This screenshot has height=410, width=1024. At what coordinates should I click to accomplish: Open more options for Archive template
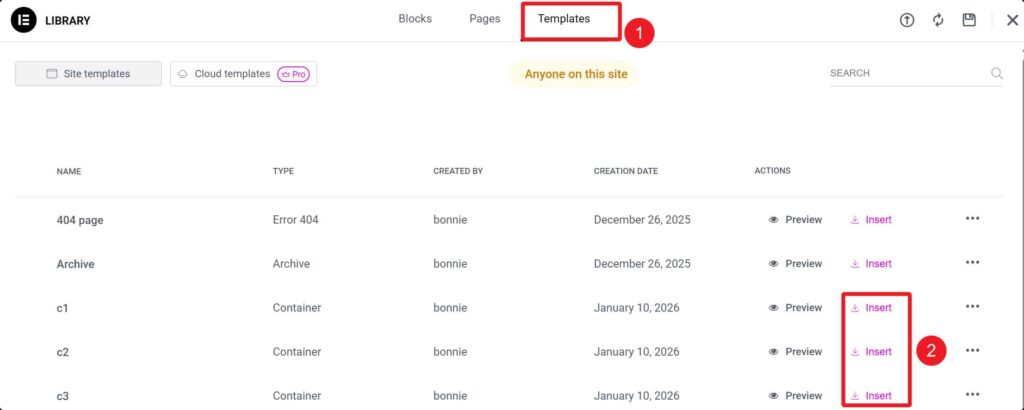point(972,264)
